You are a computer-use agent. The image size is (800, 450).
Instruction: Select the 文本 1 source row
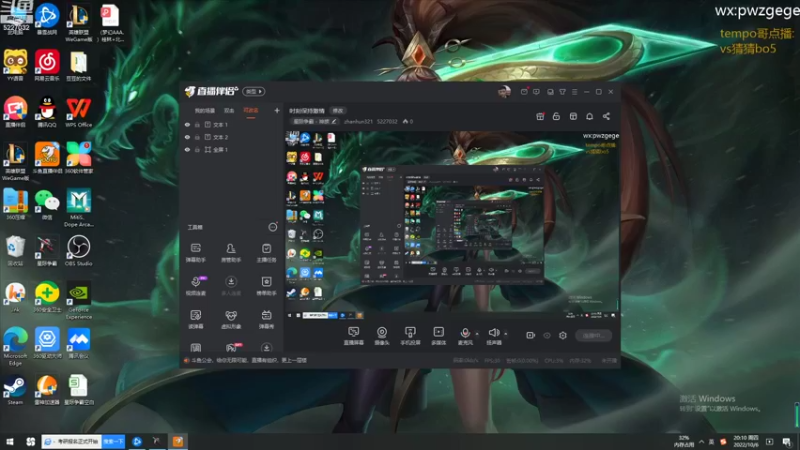(231, 124)
